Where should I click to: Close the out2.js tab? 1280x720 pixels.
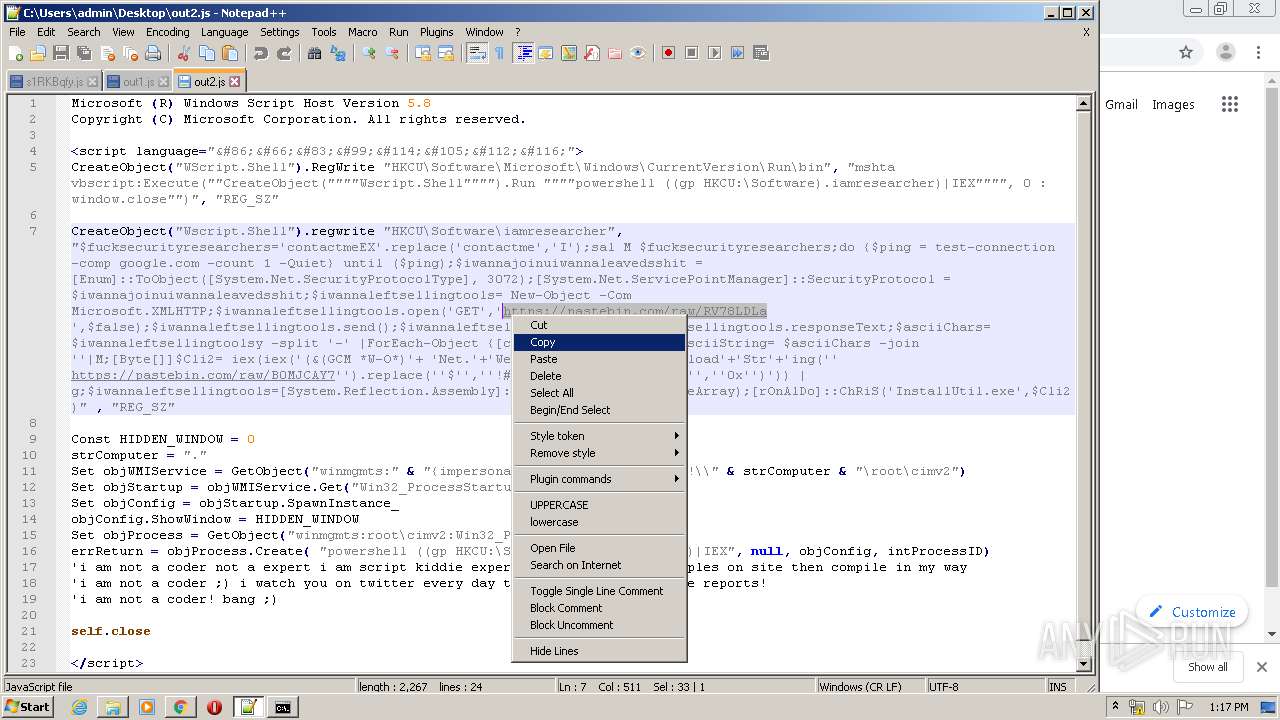(x=235, y=81)
